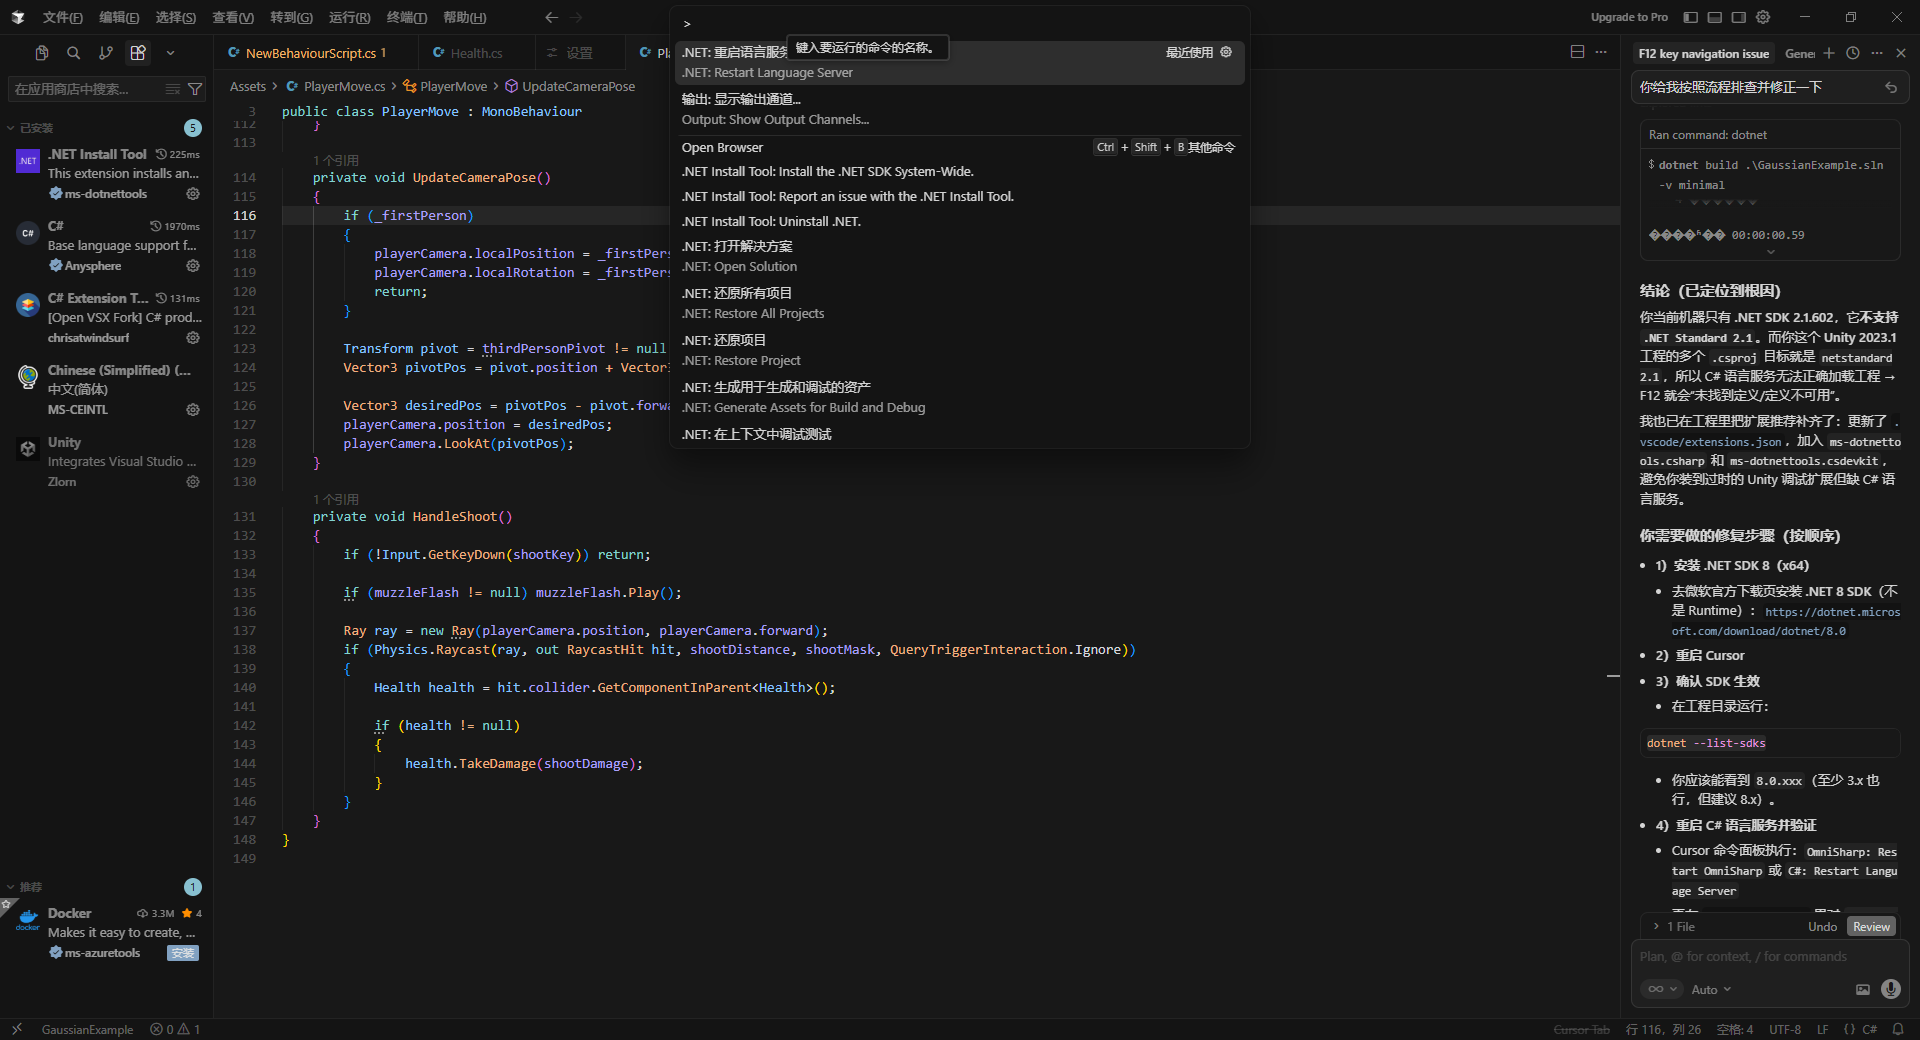Click the filter extensions funnel icon

tap(195, 89)
